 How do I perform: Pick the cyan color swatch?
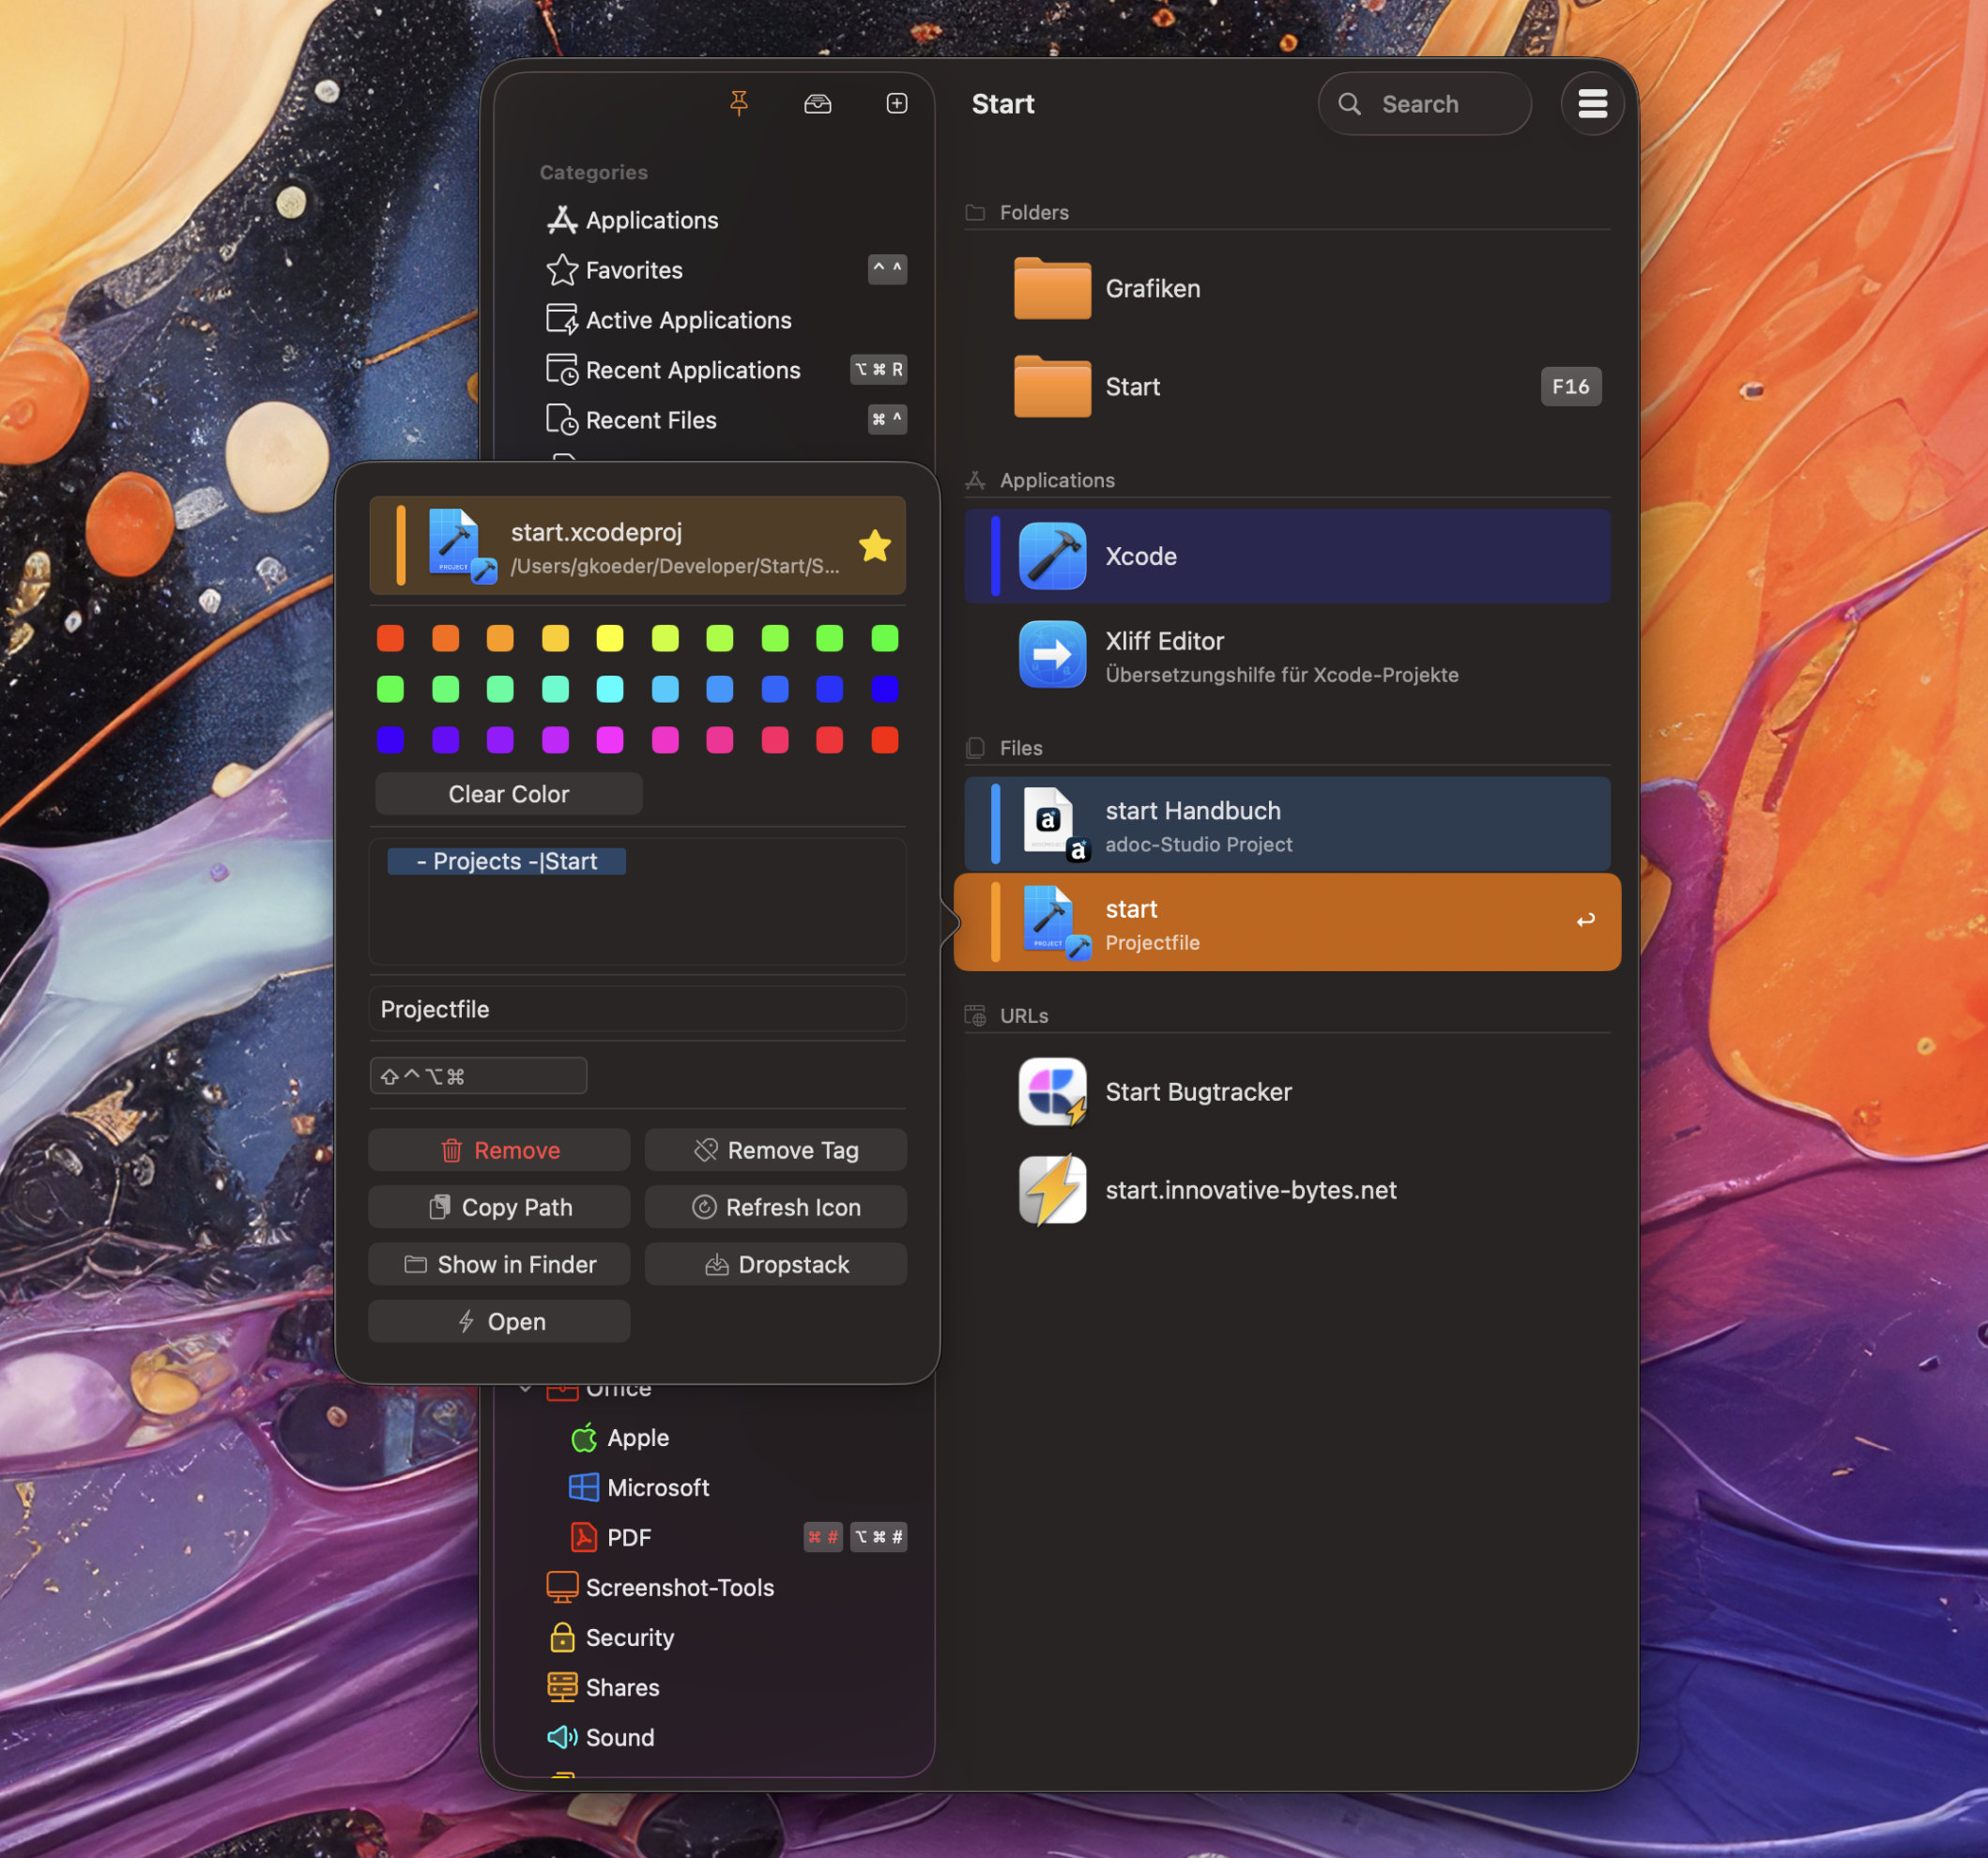click(x=609, y=689)
